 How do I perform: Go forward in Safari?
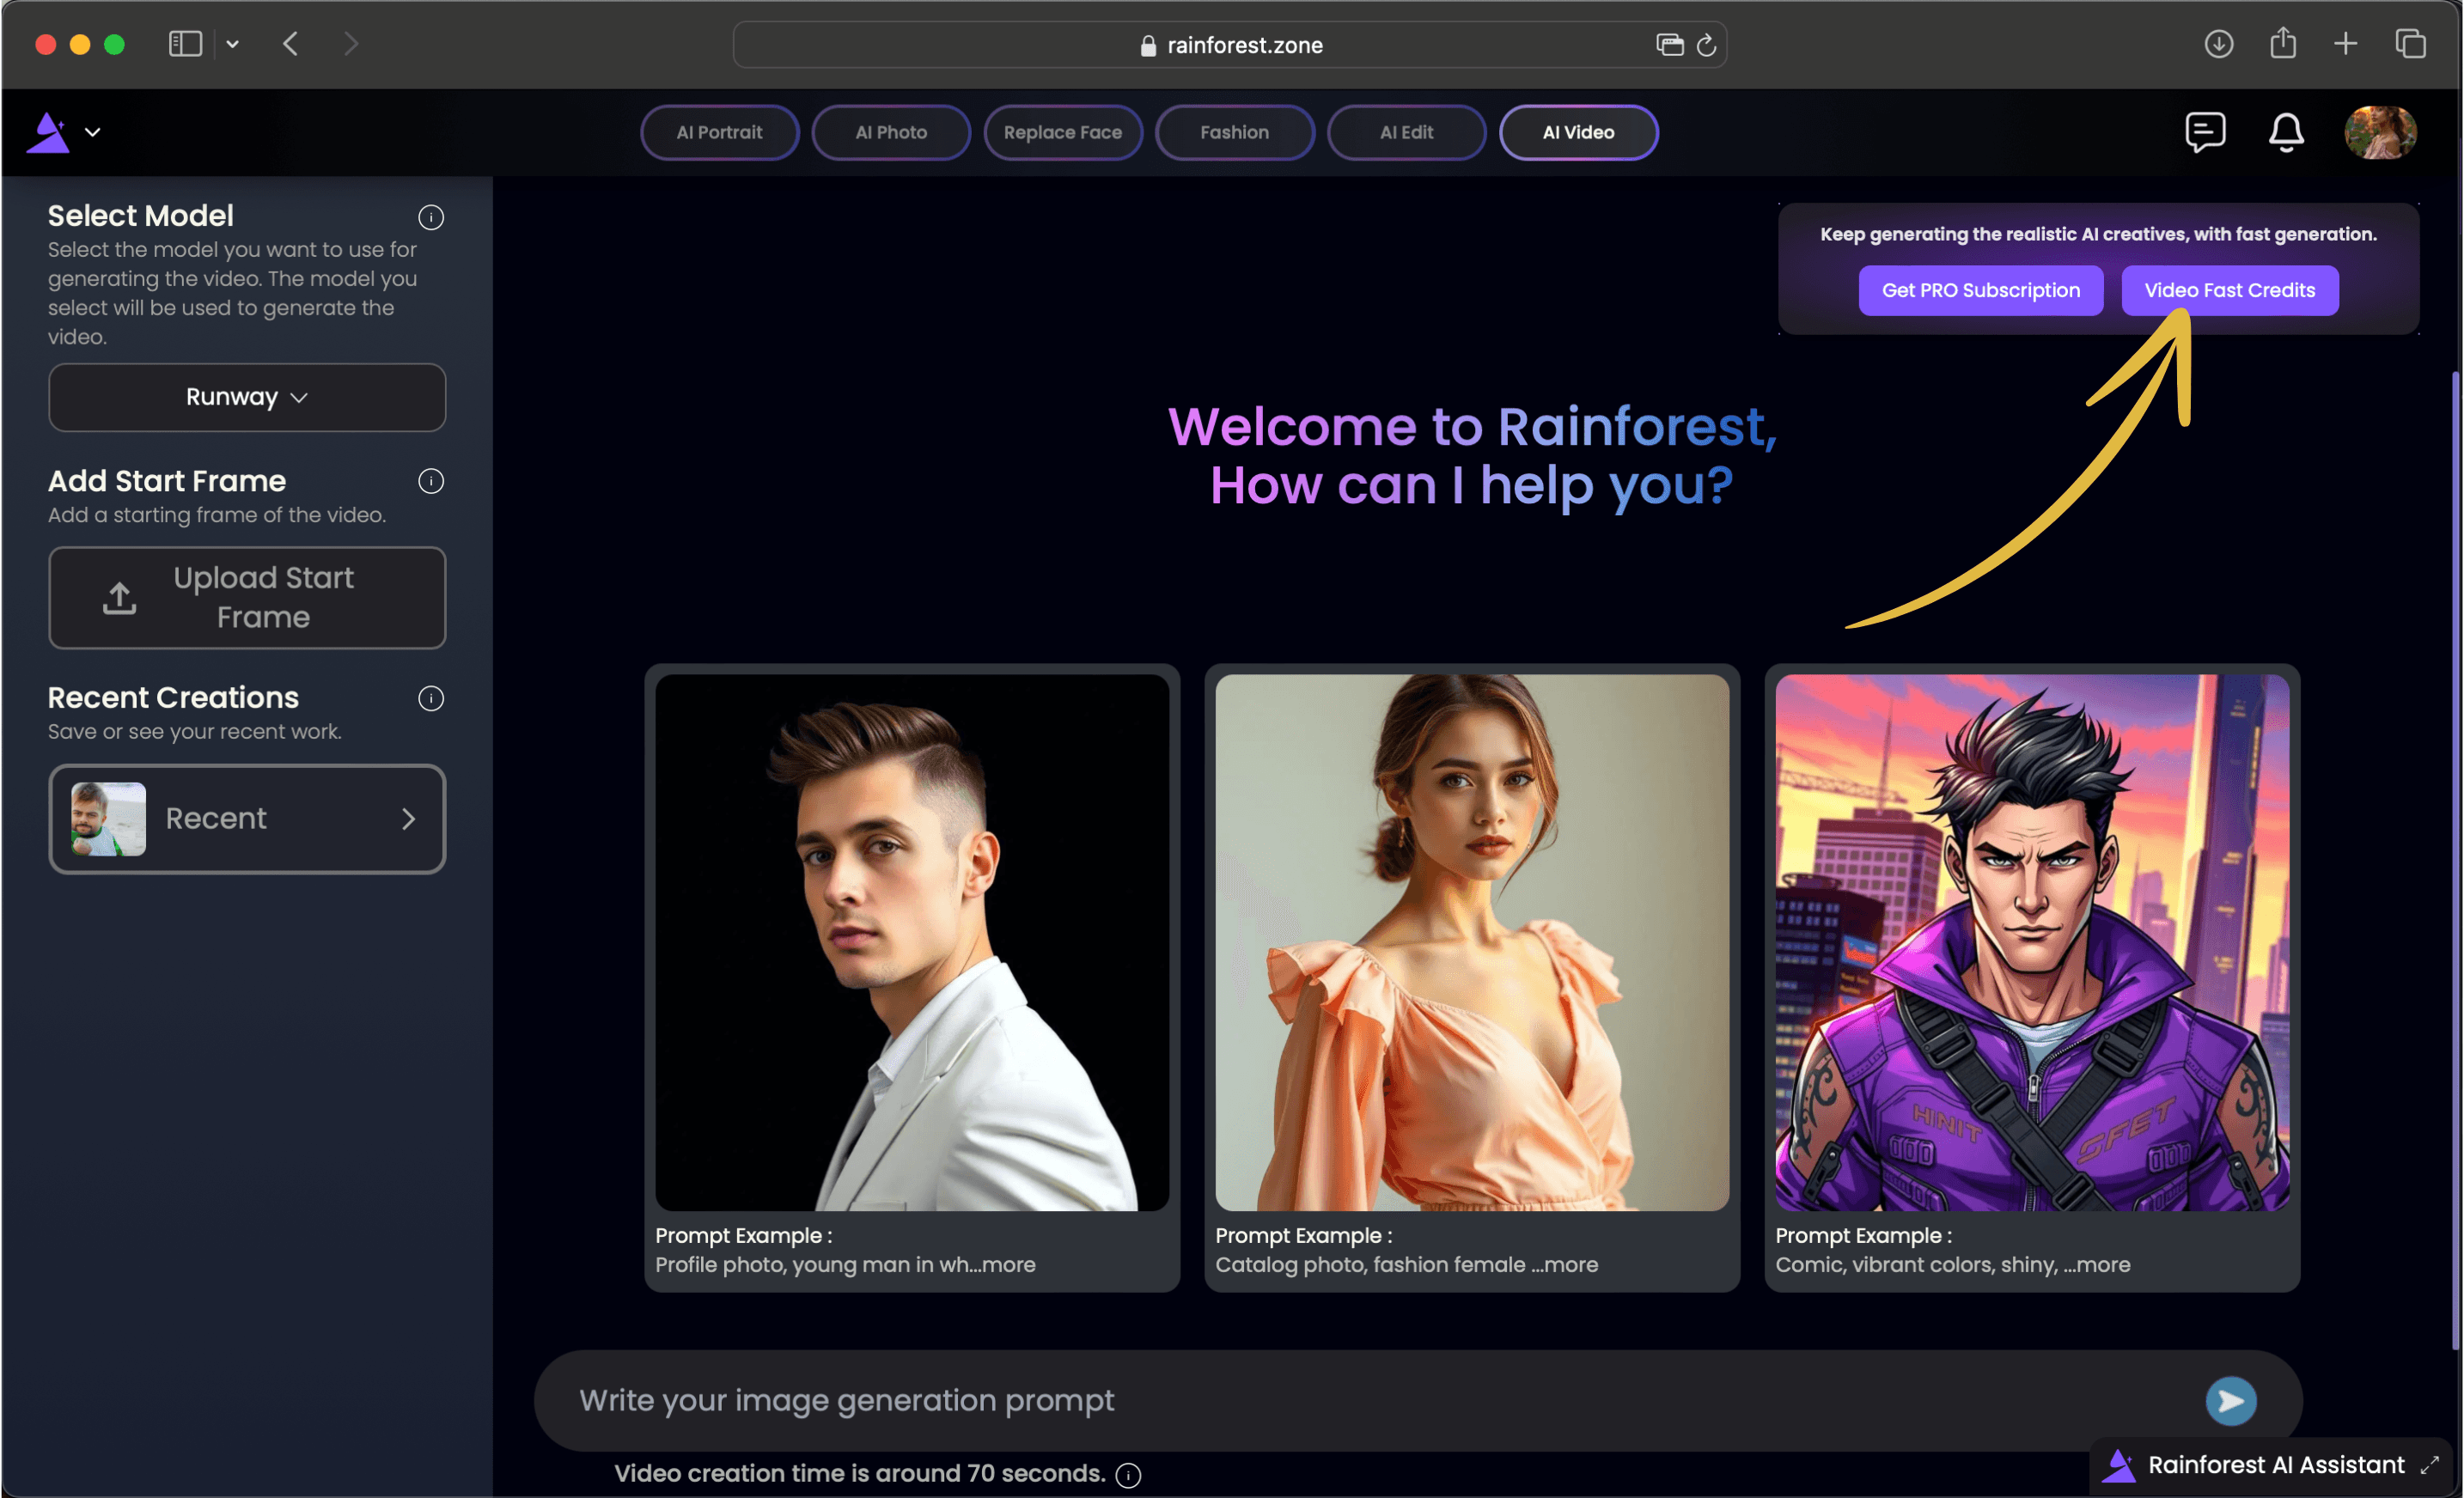tap(350, 44)
